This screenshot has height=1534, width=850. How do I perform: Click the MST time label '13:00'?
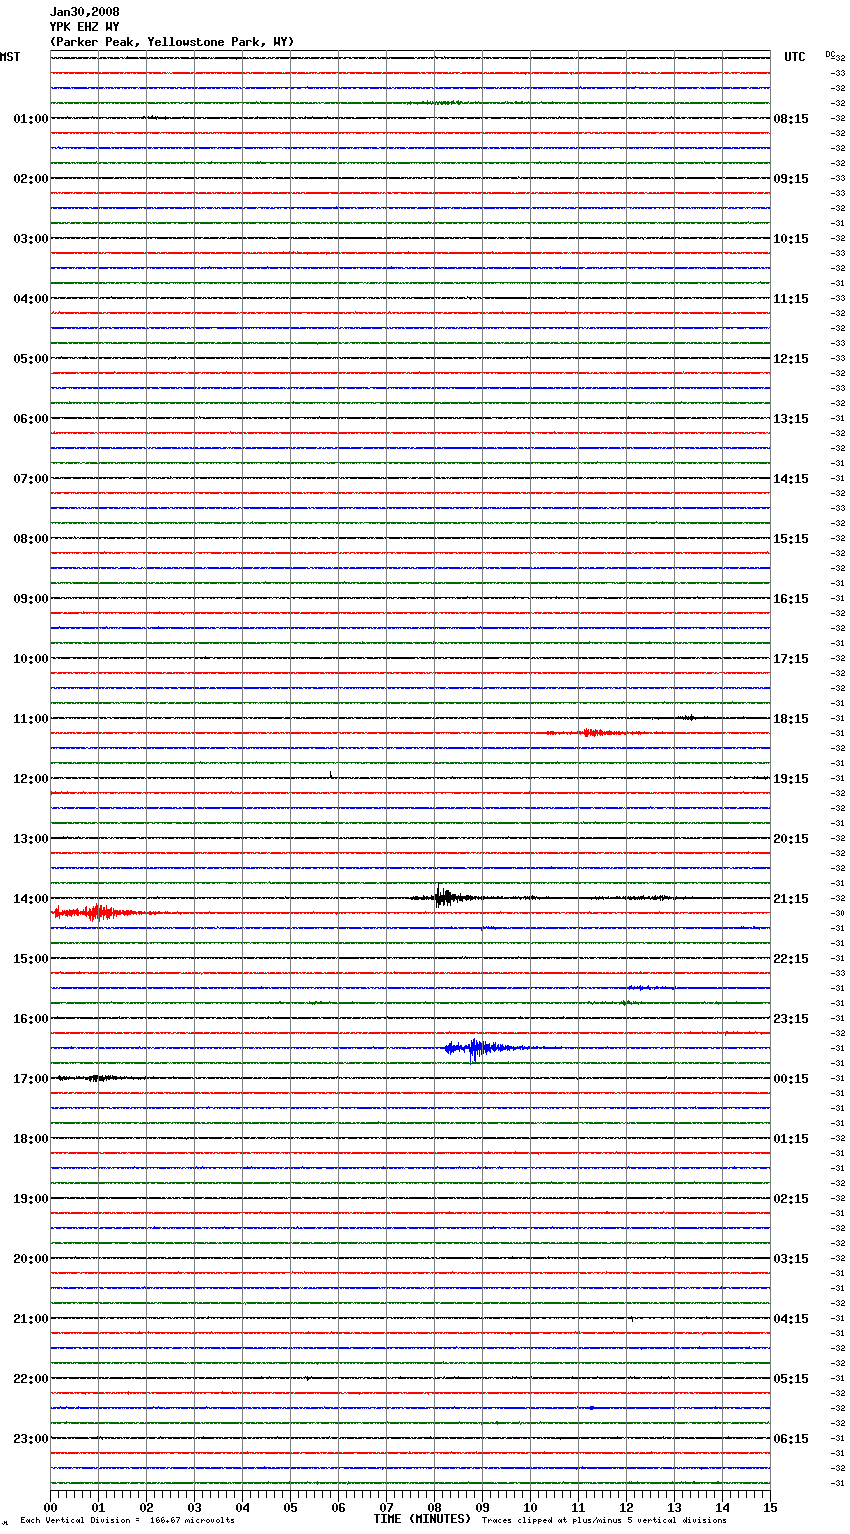coord(30,839)
